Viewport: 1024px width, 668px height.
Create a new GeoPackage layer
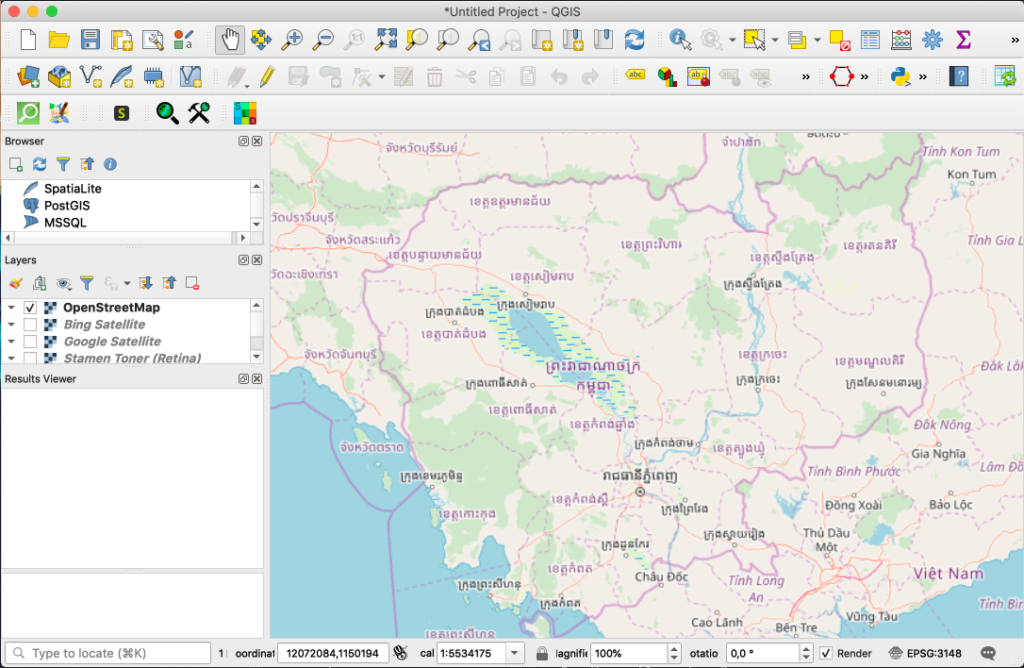pos(59,76)
